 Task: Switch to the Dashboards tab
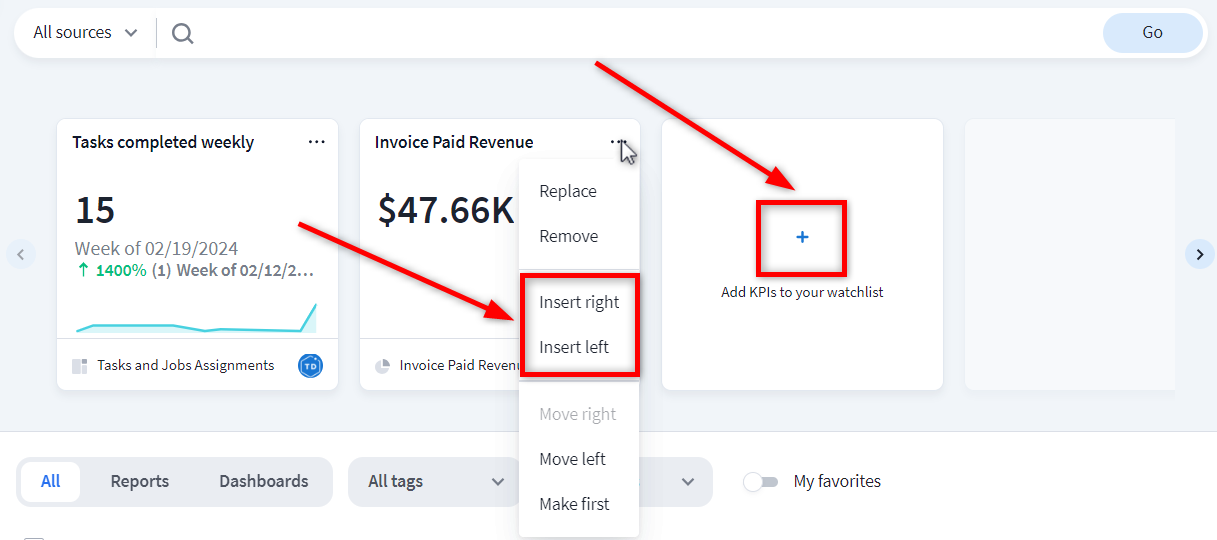[264, 482]
